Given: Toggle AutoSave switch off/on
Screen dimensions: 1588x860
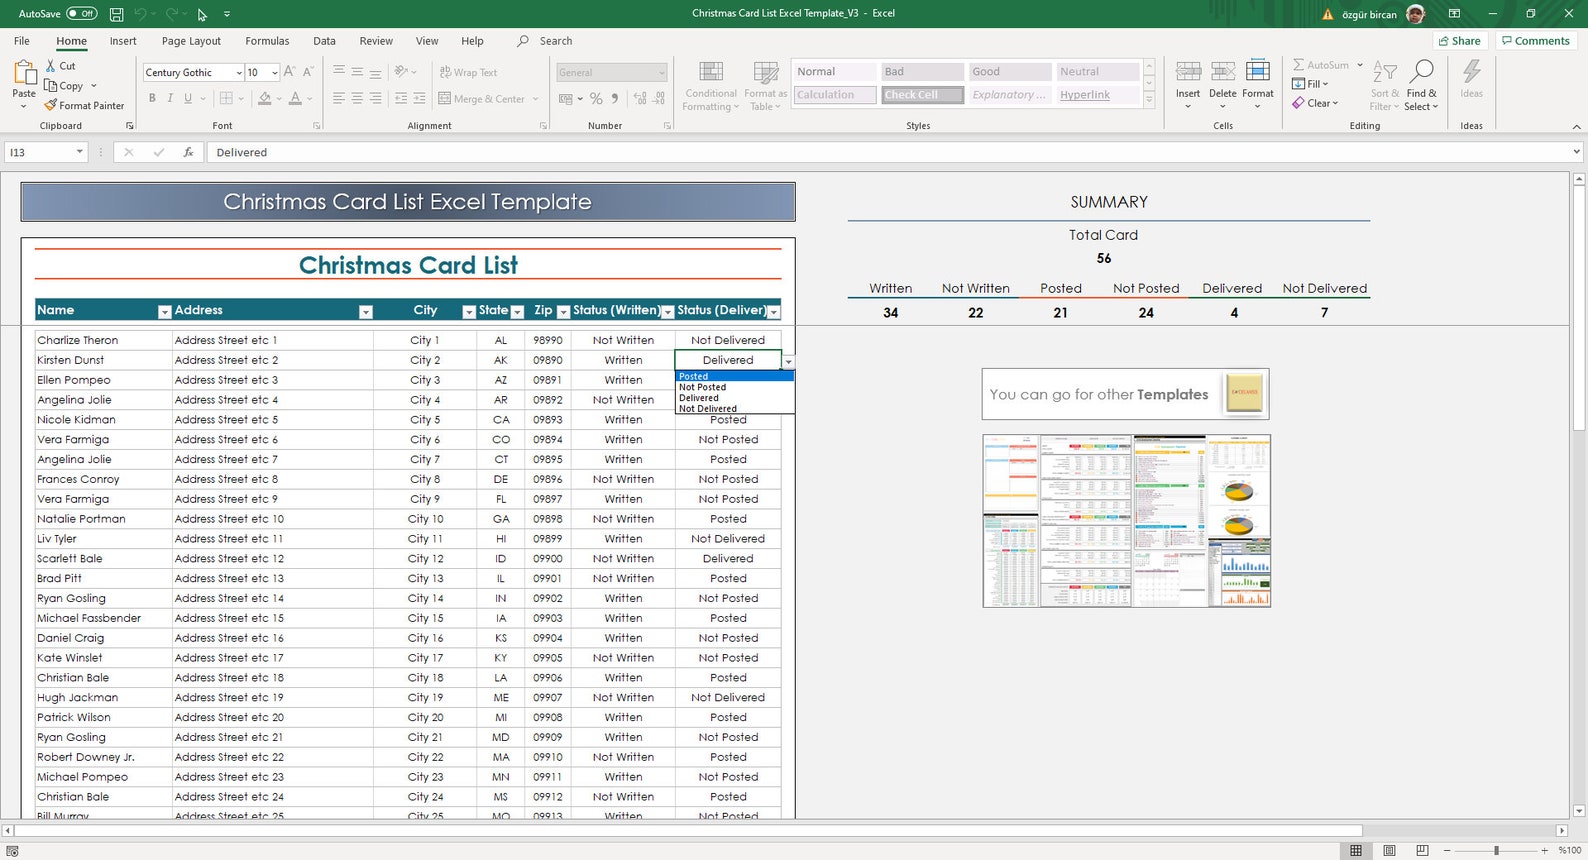Looking at the screenshot, I should click(81, 14).
